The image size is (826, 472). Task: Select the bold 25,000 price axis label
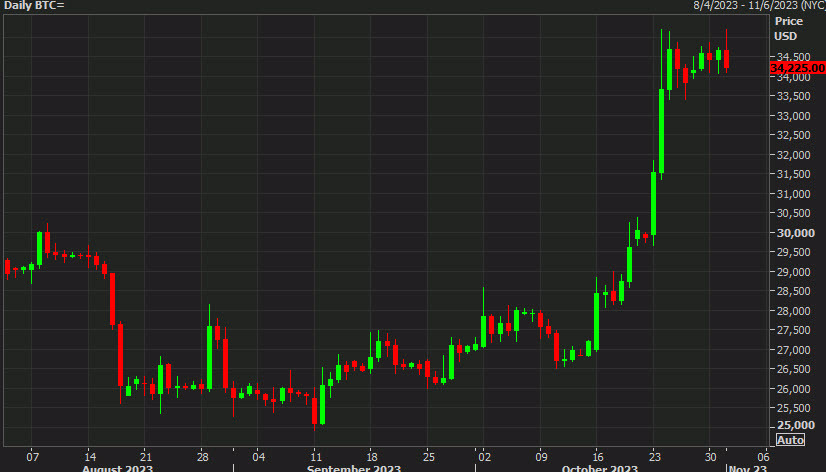[x=795, y=425]
